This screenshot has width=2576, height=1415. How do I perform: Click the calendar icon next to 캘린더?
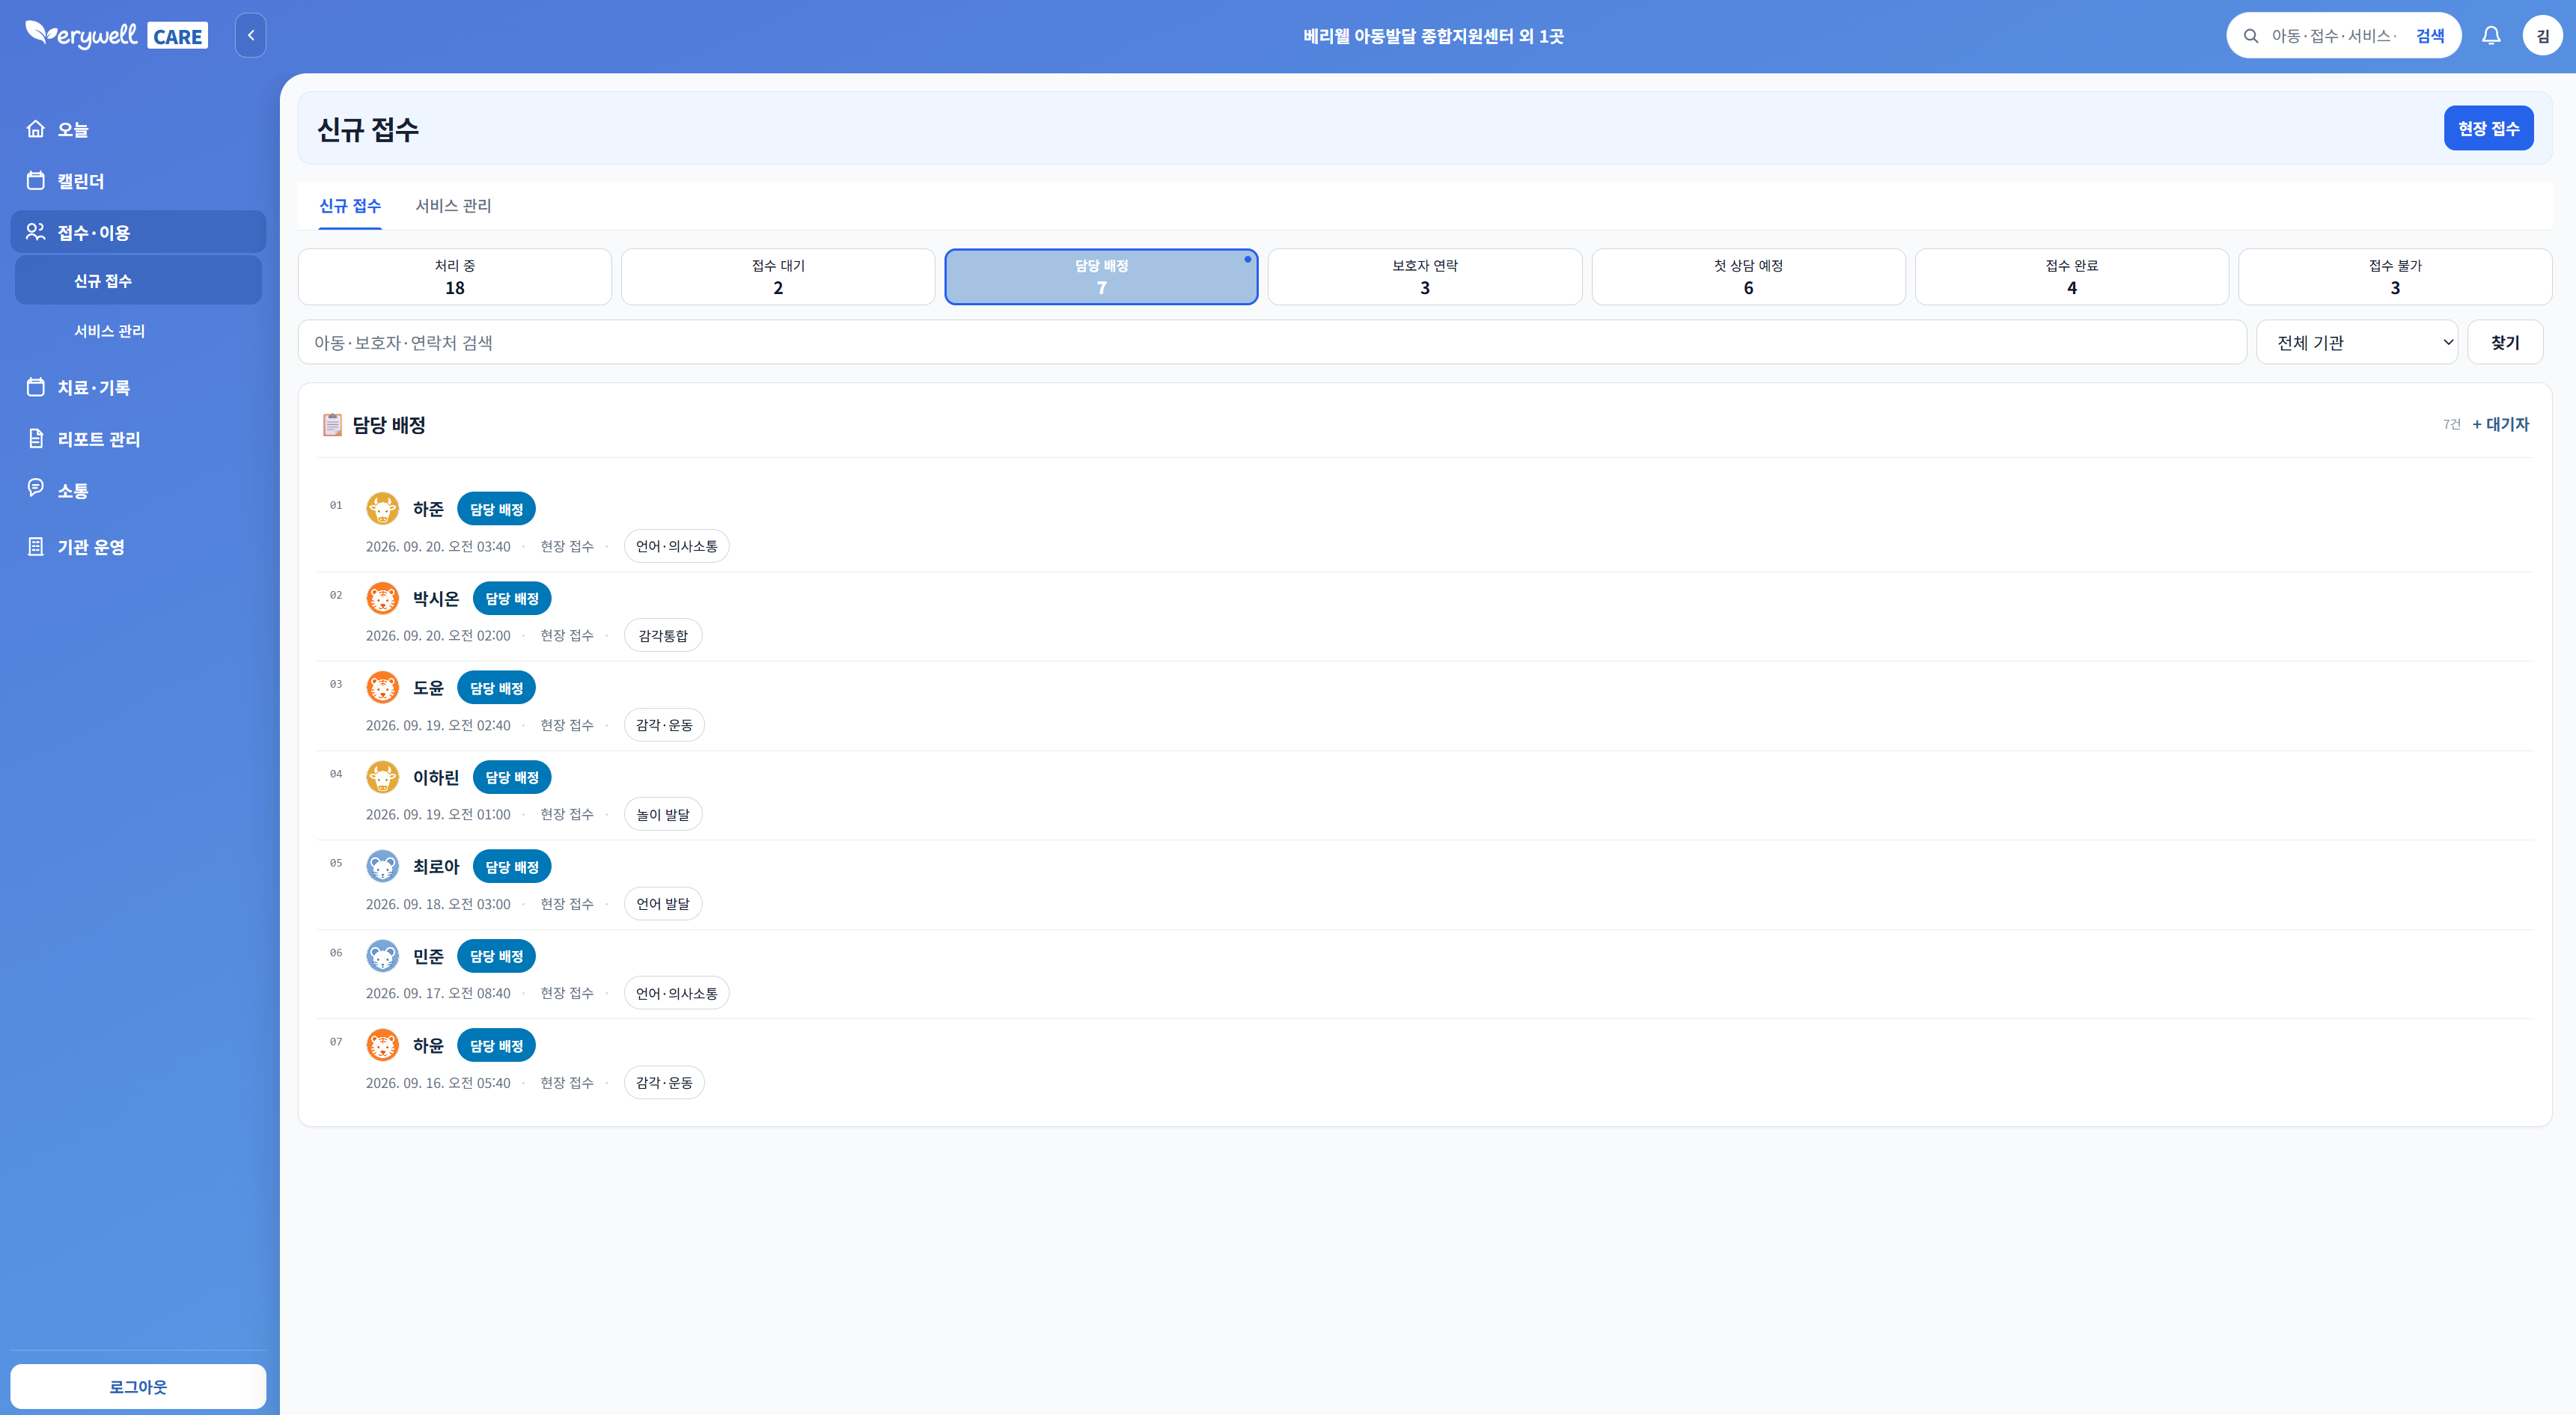click(x=36, y=181)
